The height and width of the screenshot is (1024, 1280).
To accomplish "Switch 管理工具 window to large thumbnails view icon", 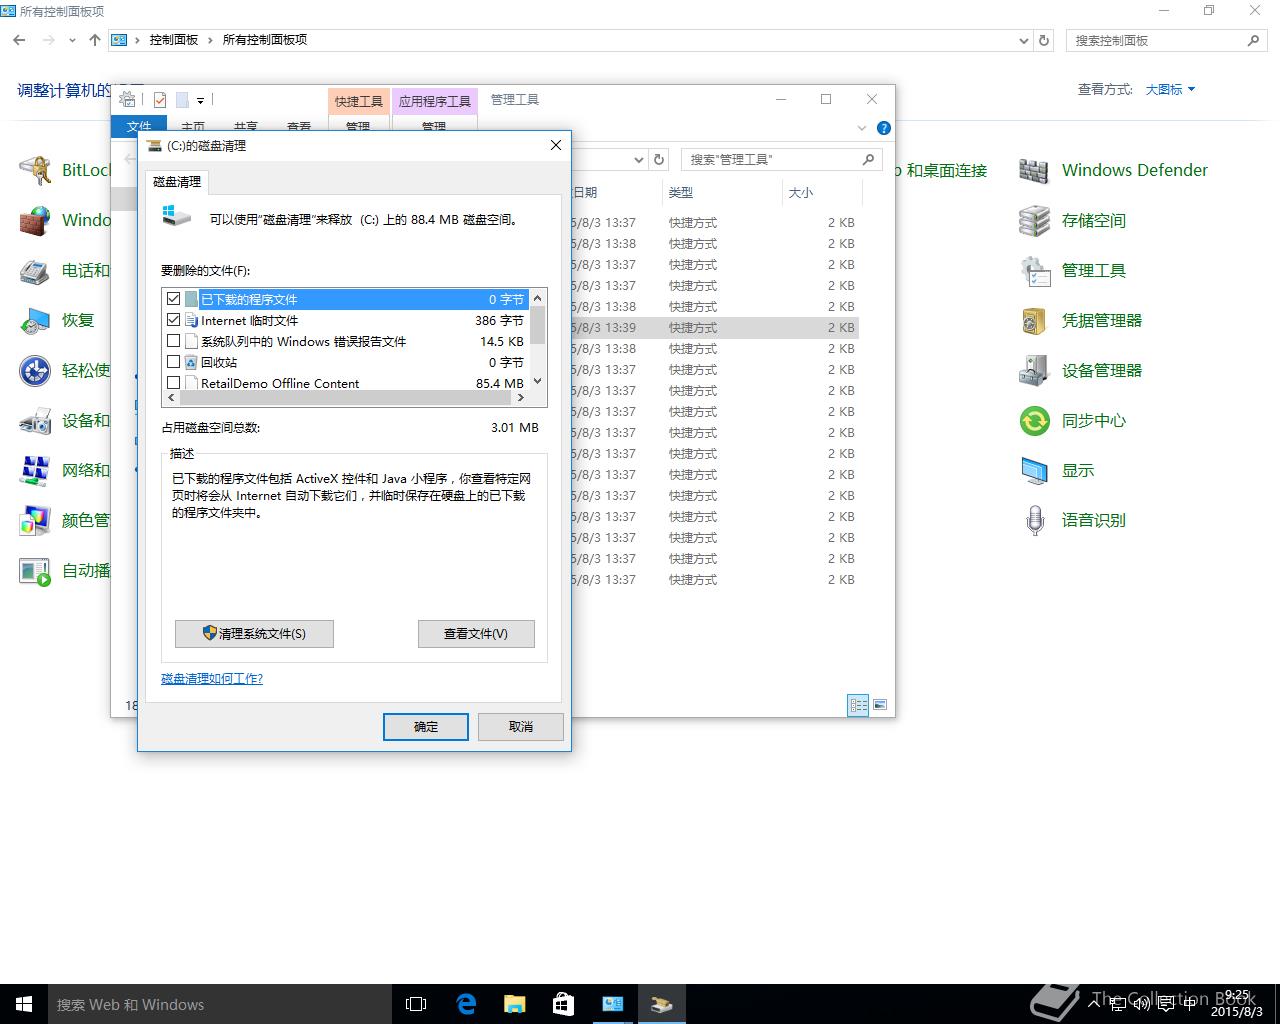I will [x=880, y=705].
